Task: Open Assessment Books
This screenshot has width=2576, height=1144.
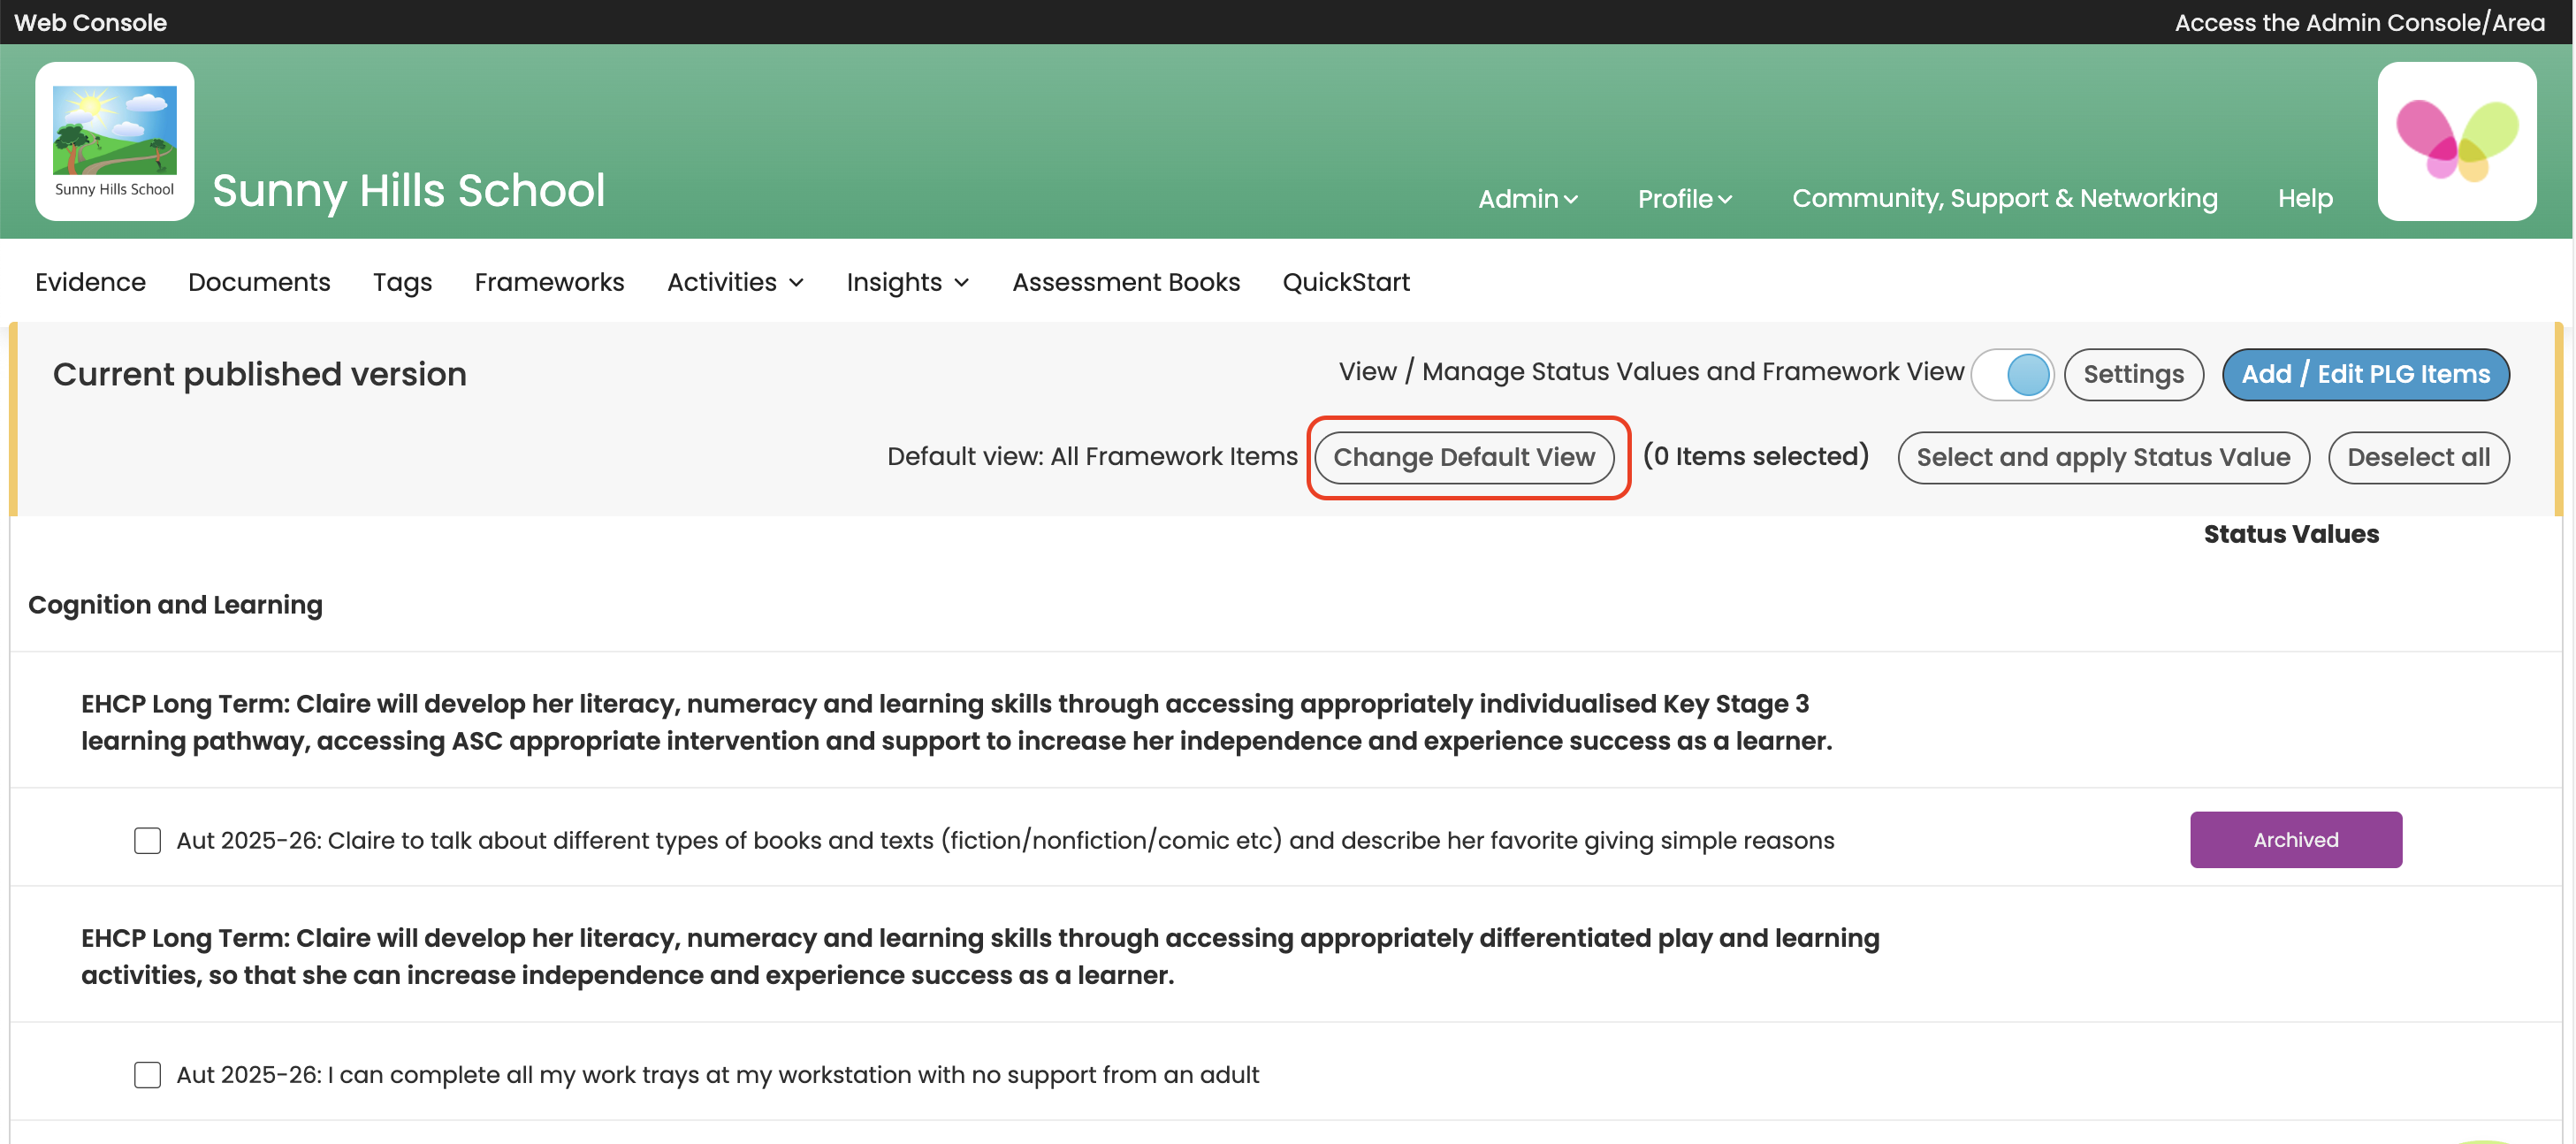Action: point(1125,282)
